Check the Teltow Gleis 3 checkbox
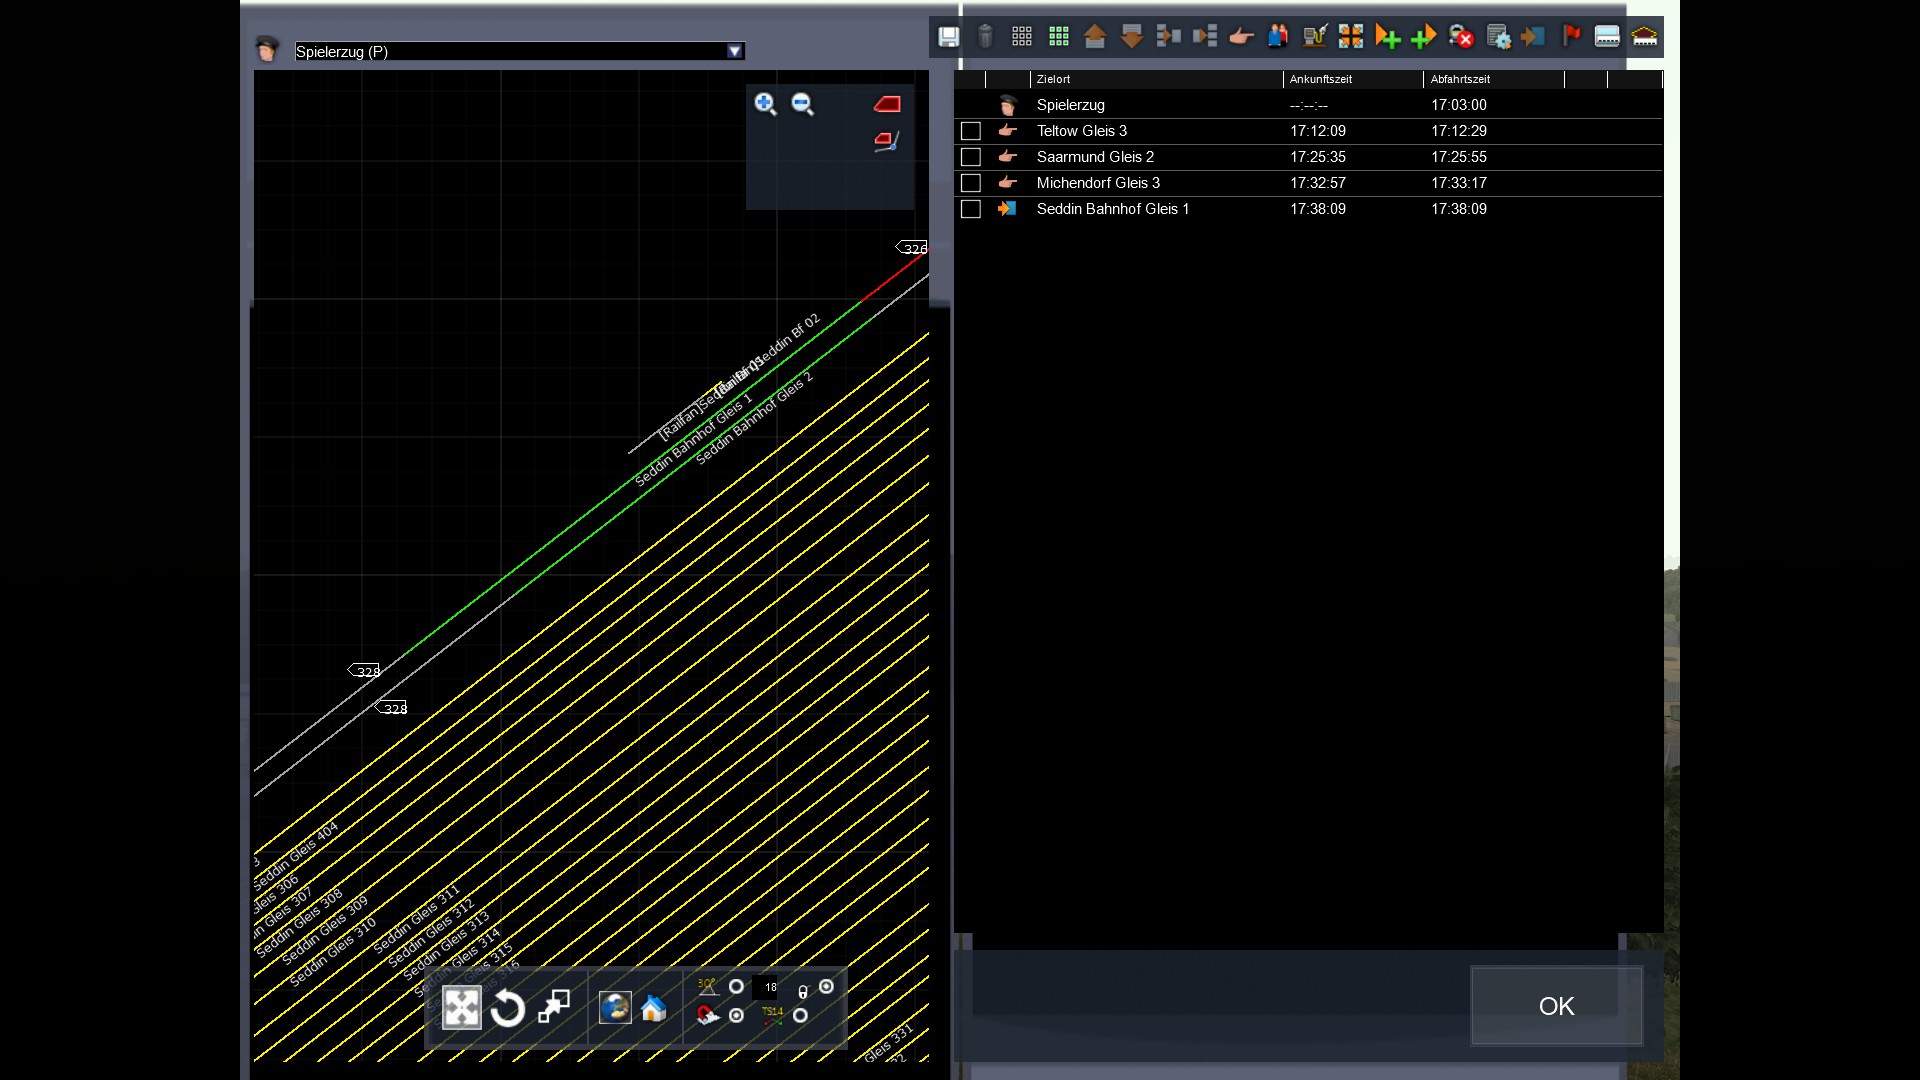The width and height of the screenshot is (1920, 1080). [x=970, y=131]
